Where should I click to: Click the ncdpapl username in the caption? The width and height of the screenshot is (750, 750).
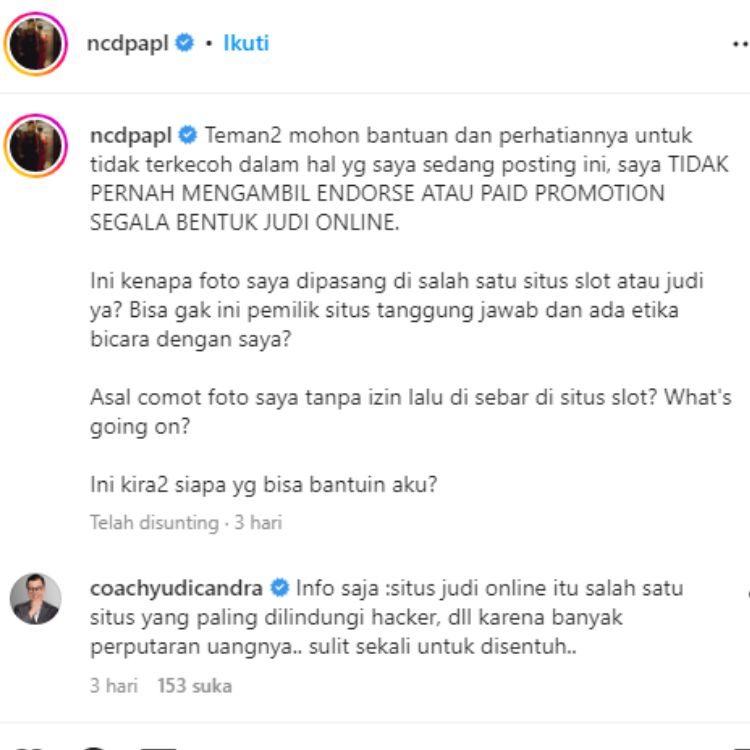pyautogui.click(x=131, y=136)
